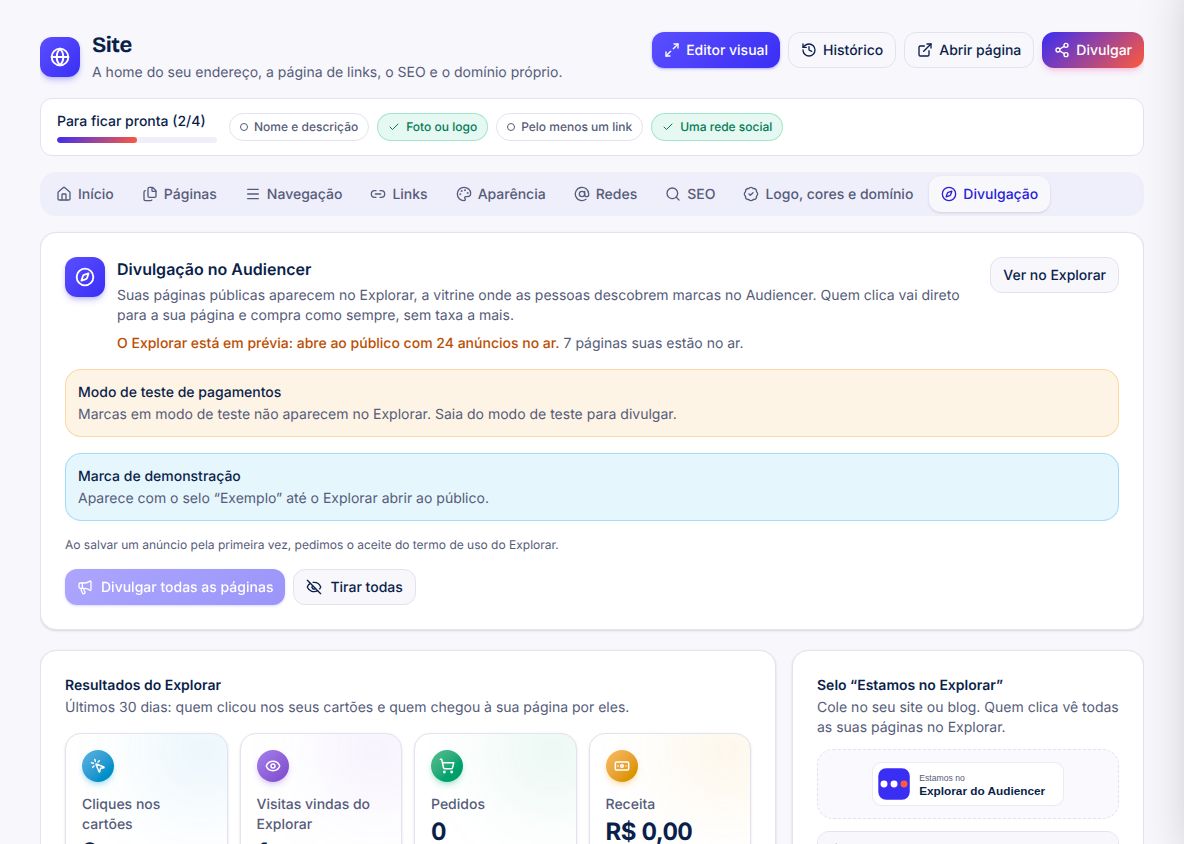Open the Navegação tab

294,194
